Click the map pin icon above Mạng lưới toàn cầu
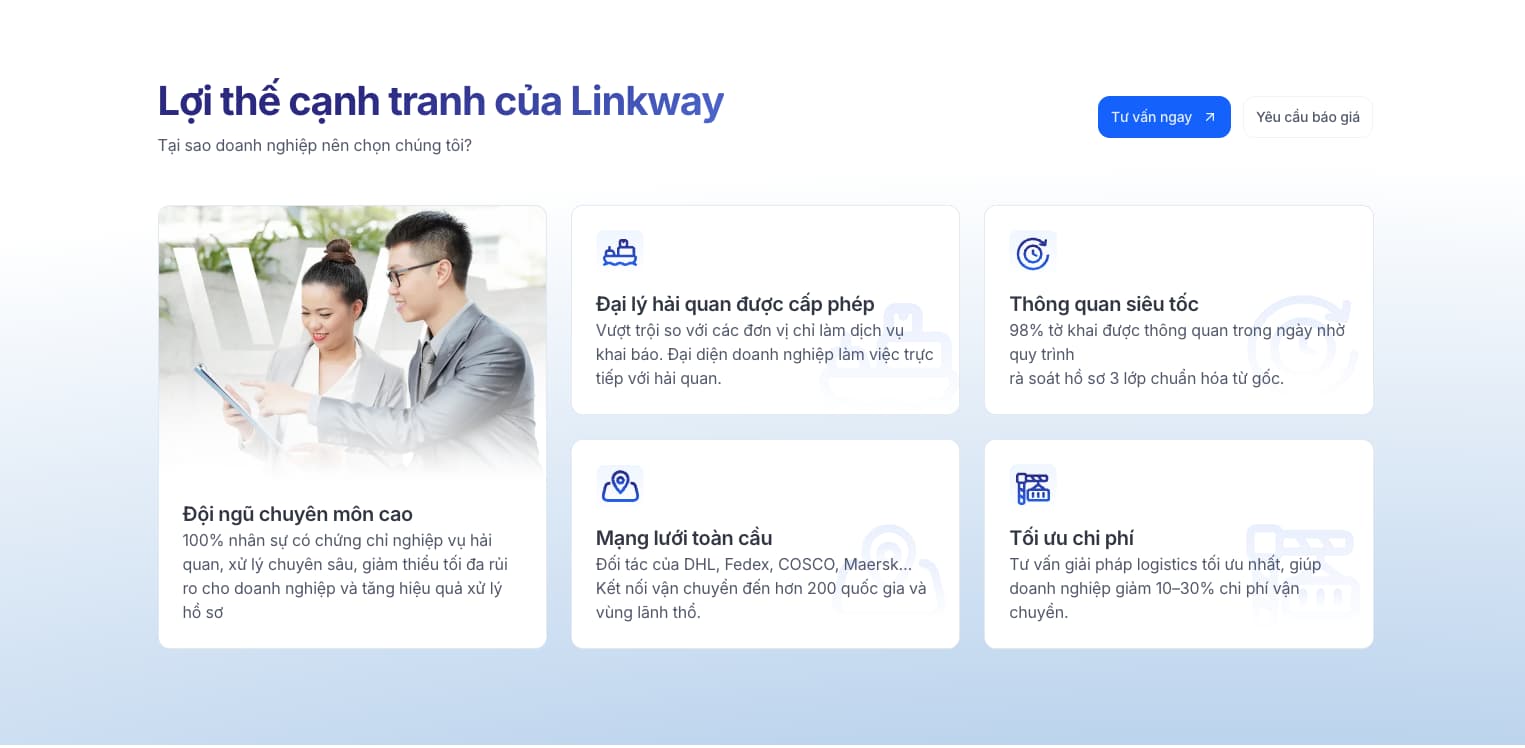The image size is (1525, 748). [x=619, y=486]
